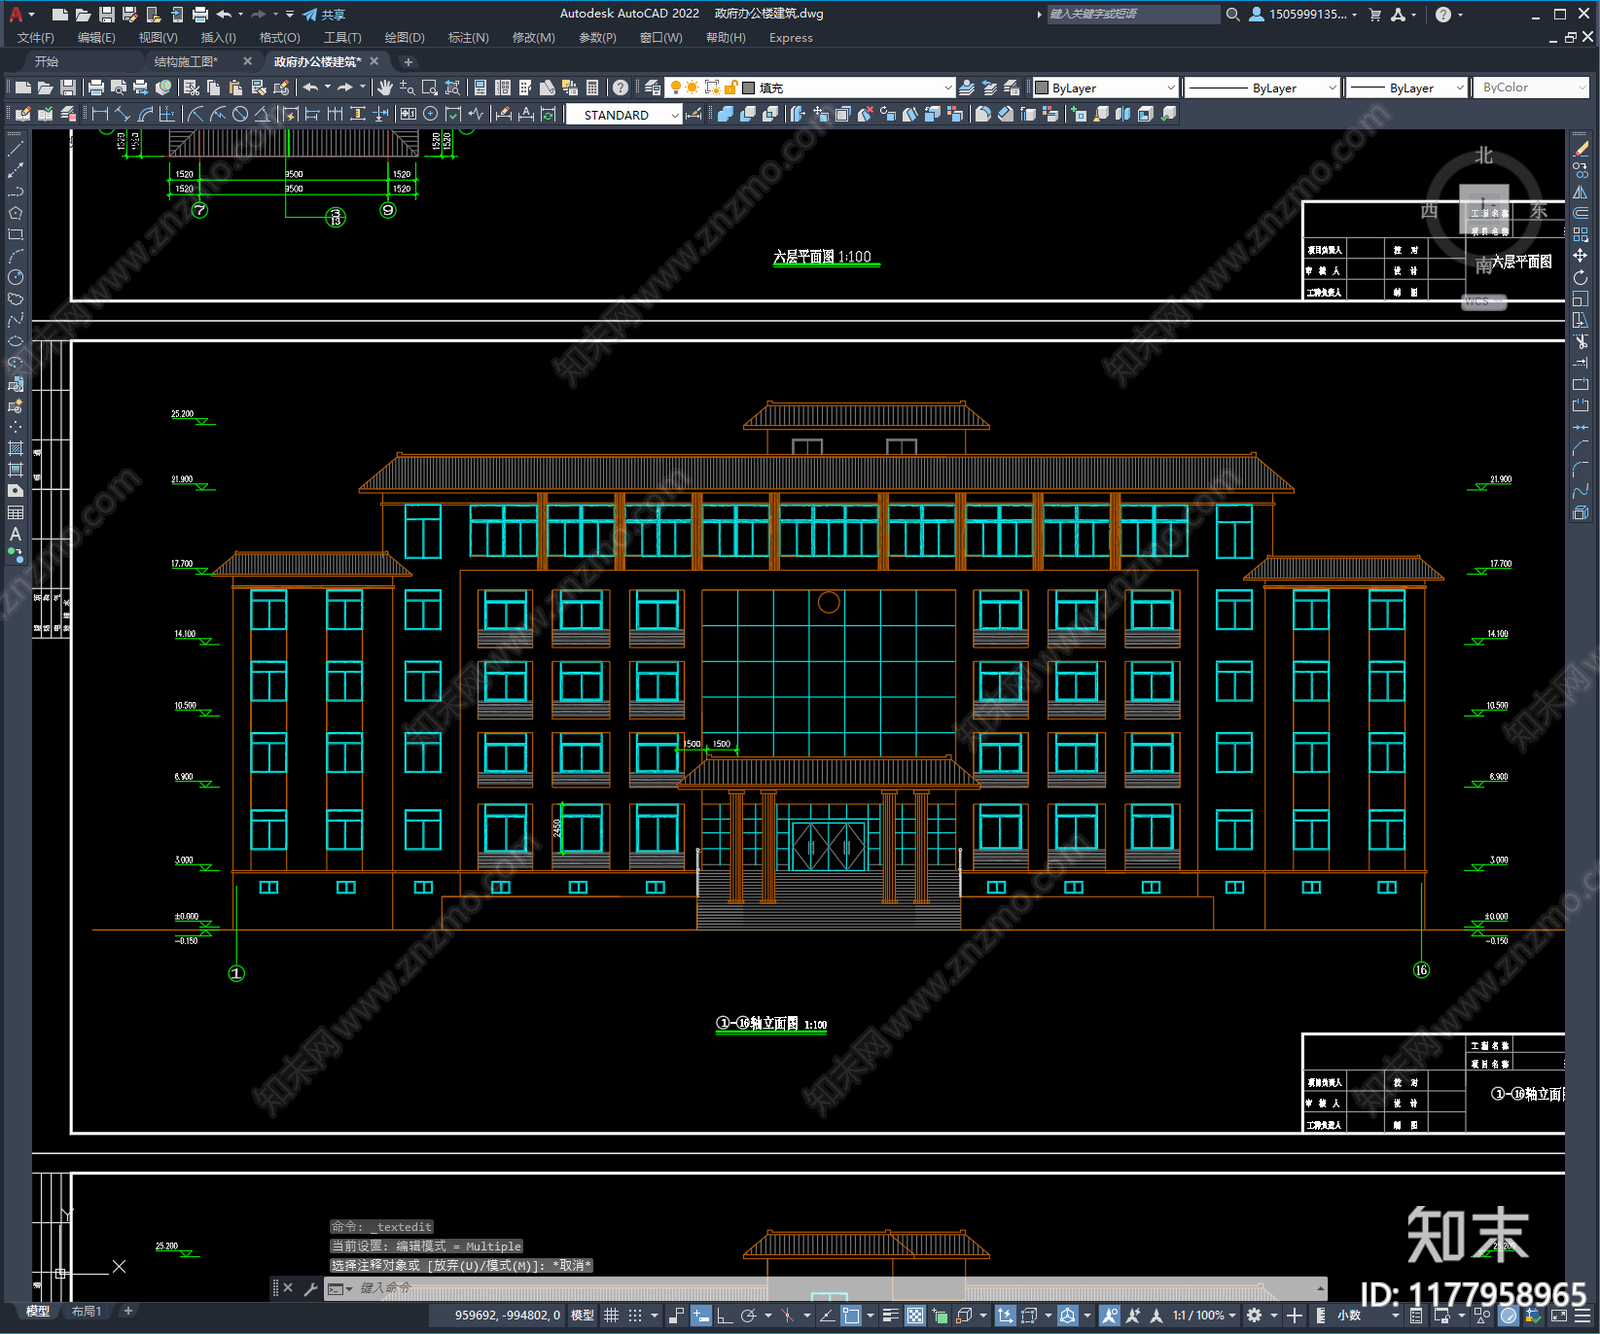Open the color ByLayer dropdown

pos(1106,88)
